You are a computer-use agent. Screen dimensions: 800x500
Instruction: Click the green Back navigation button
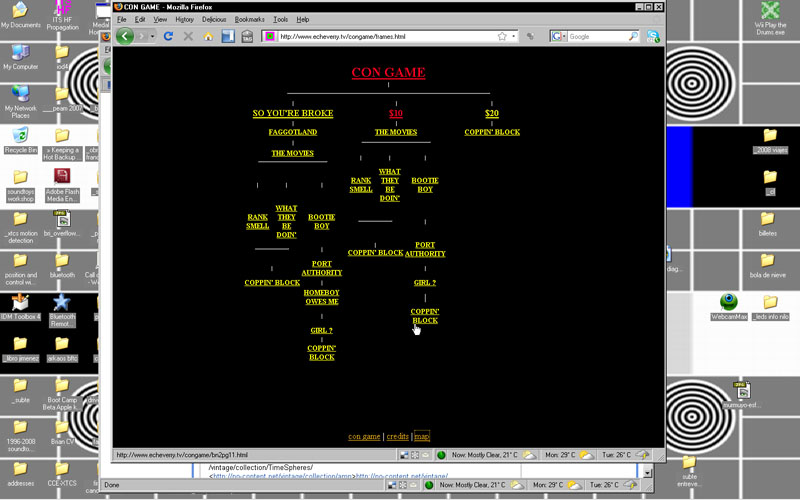[126, 37]
